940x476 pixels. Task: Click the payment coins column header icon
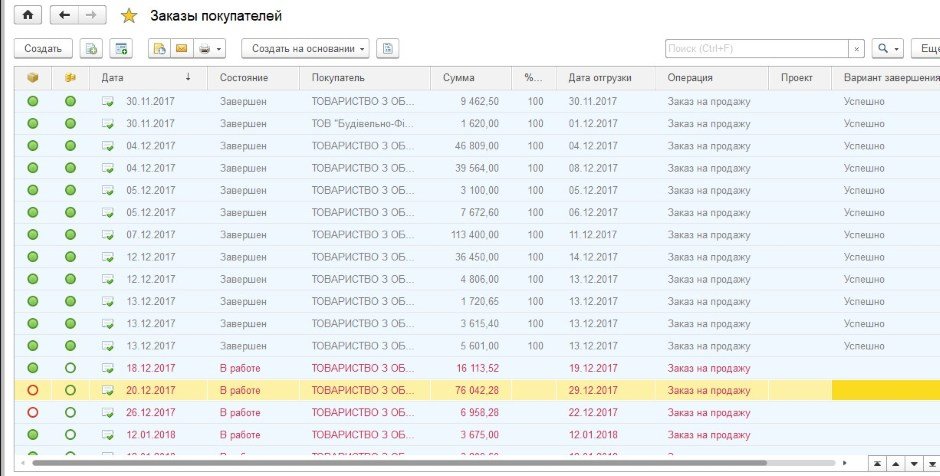[70, 77]
